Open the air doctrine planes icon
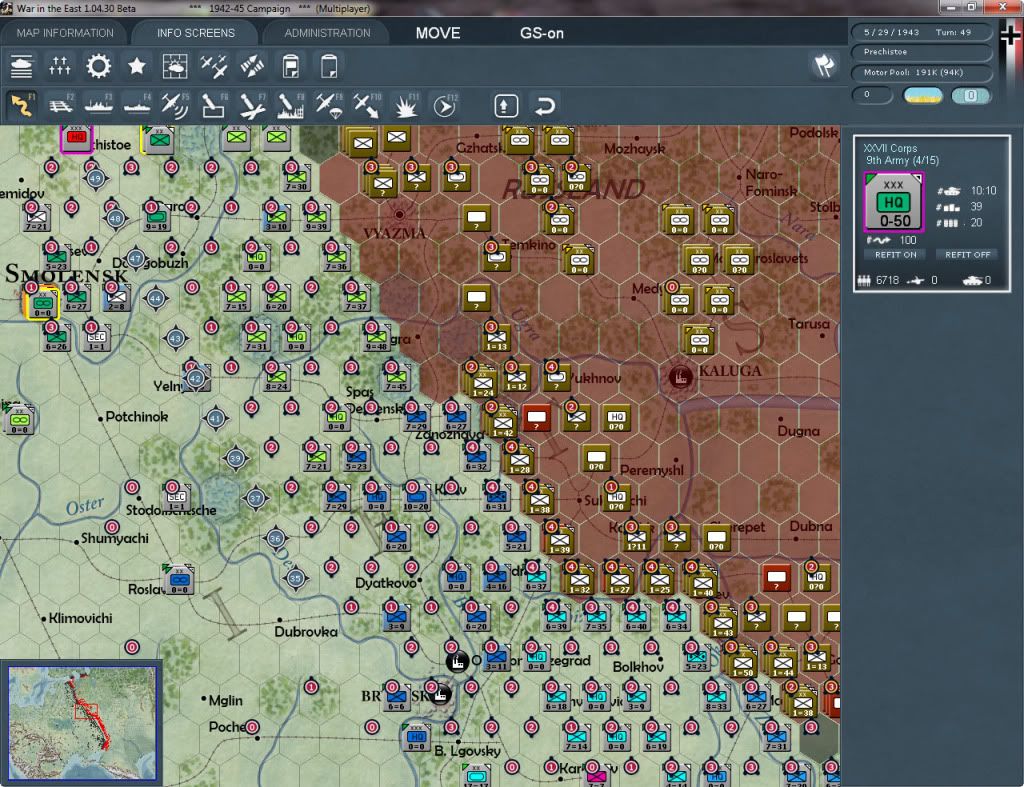The width and height of the screenshot is (1024, 787). pyautogui.click(x=214, y=66)
